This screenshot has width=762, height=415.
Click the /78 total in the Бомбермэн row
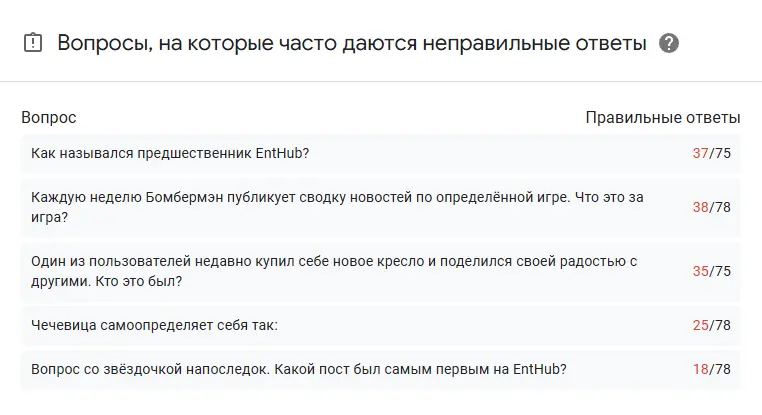coord(721,207)
